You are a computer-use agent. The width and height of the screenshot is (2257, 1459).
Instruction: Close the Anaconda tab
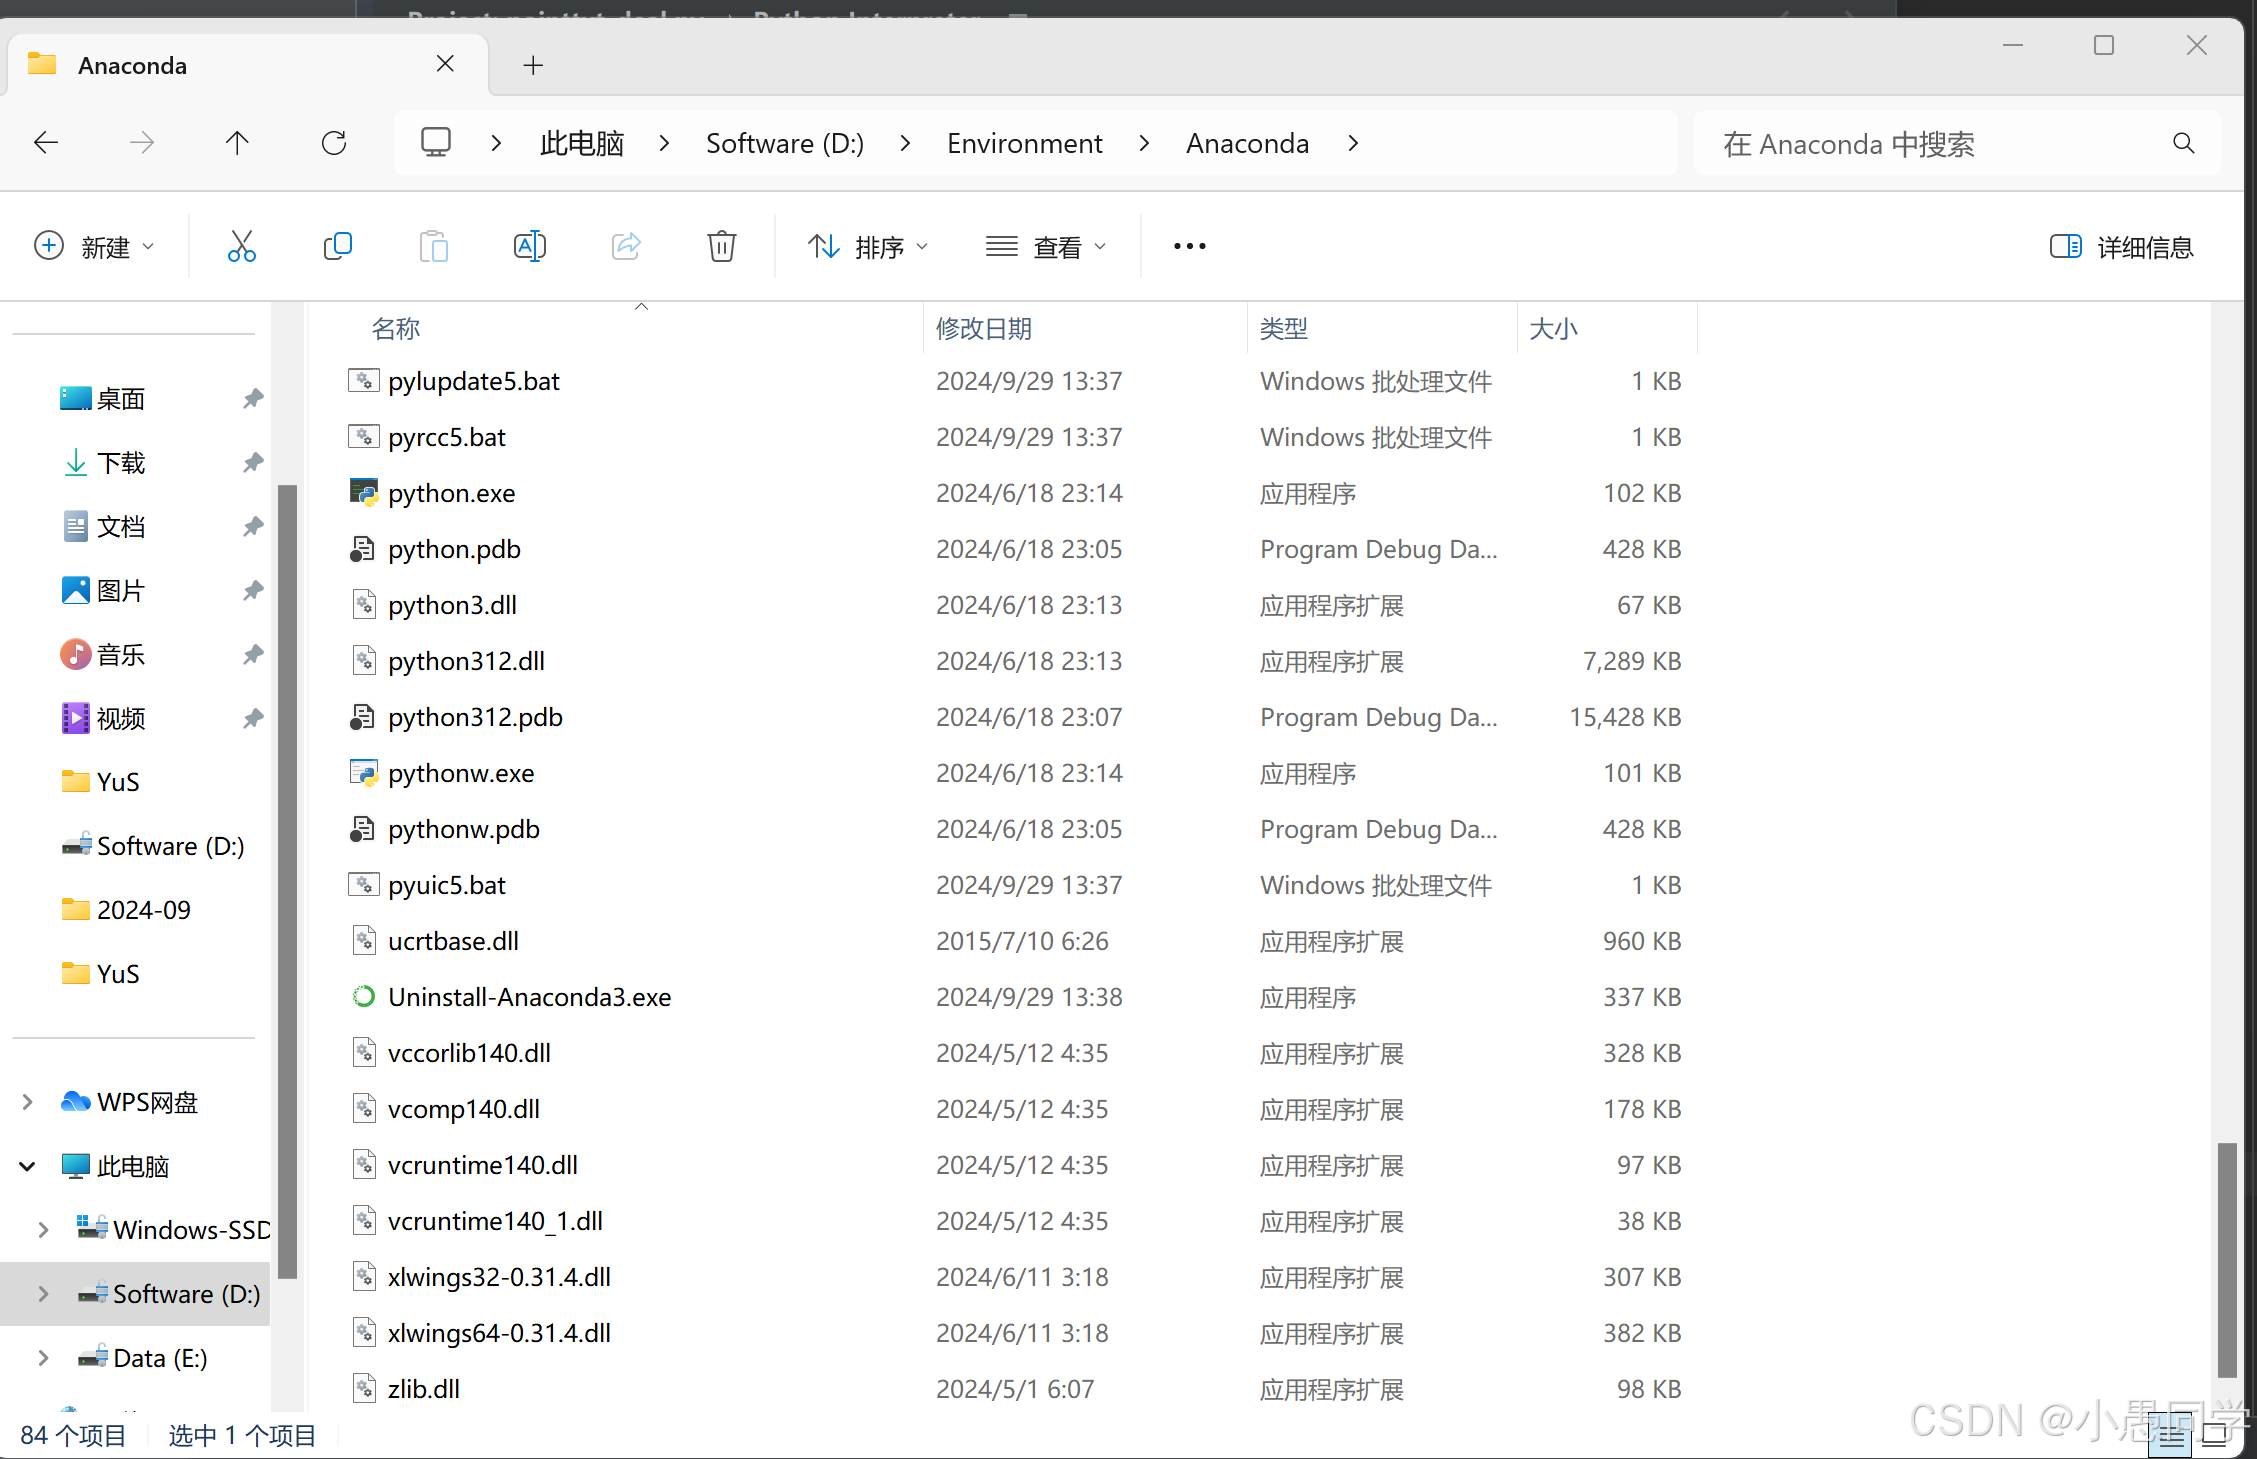click(x=446, y=64)
